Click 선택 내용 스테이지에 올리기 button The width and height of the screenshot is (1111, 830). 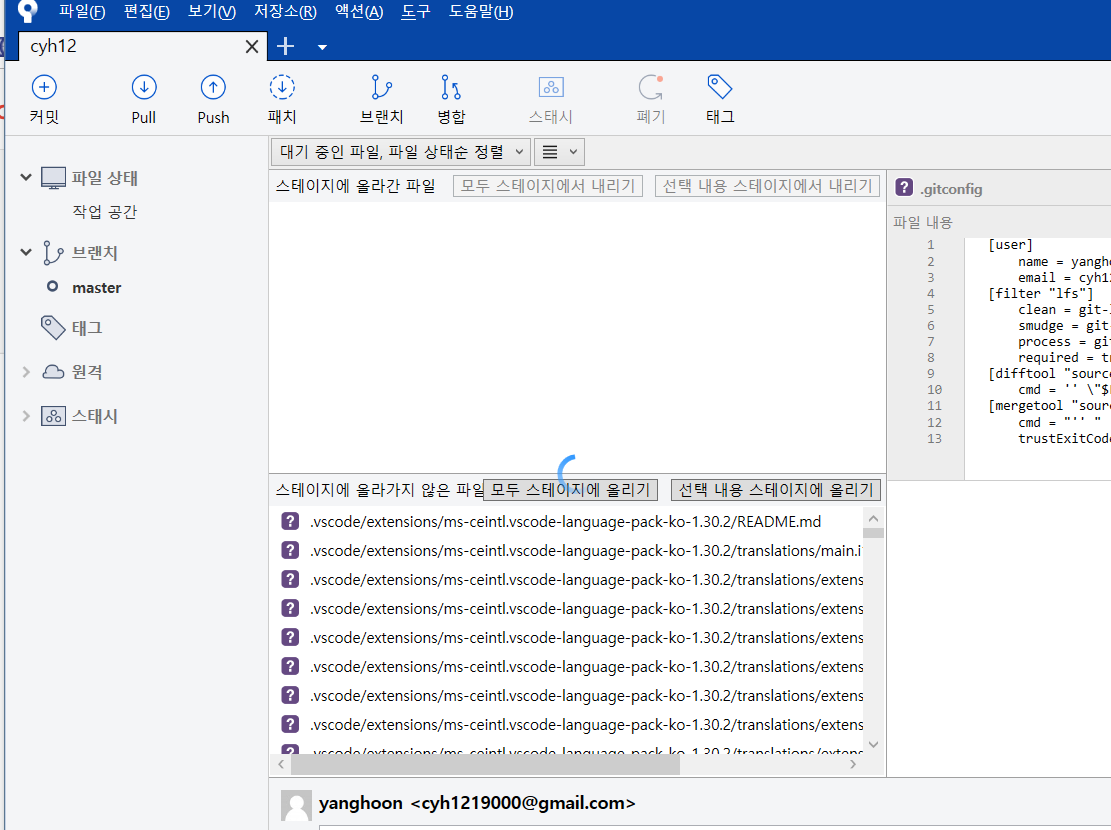tap(776, 490)
